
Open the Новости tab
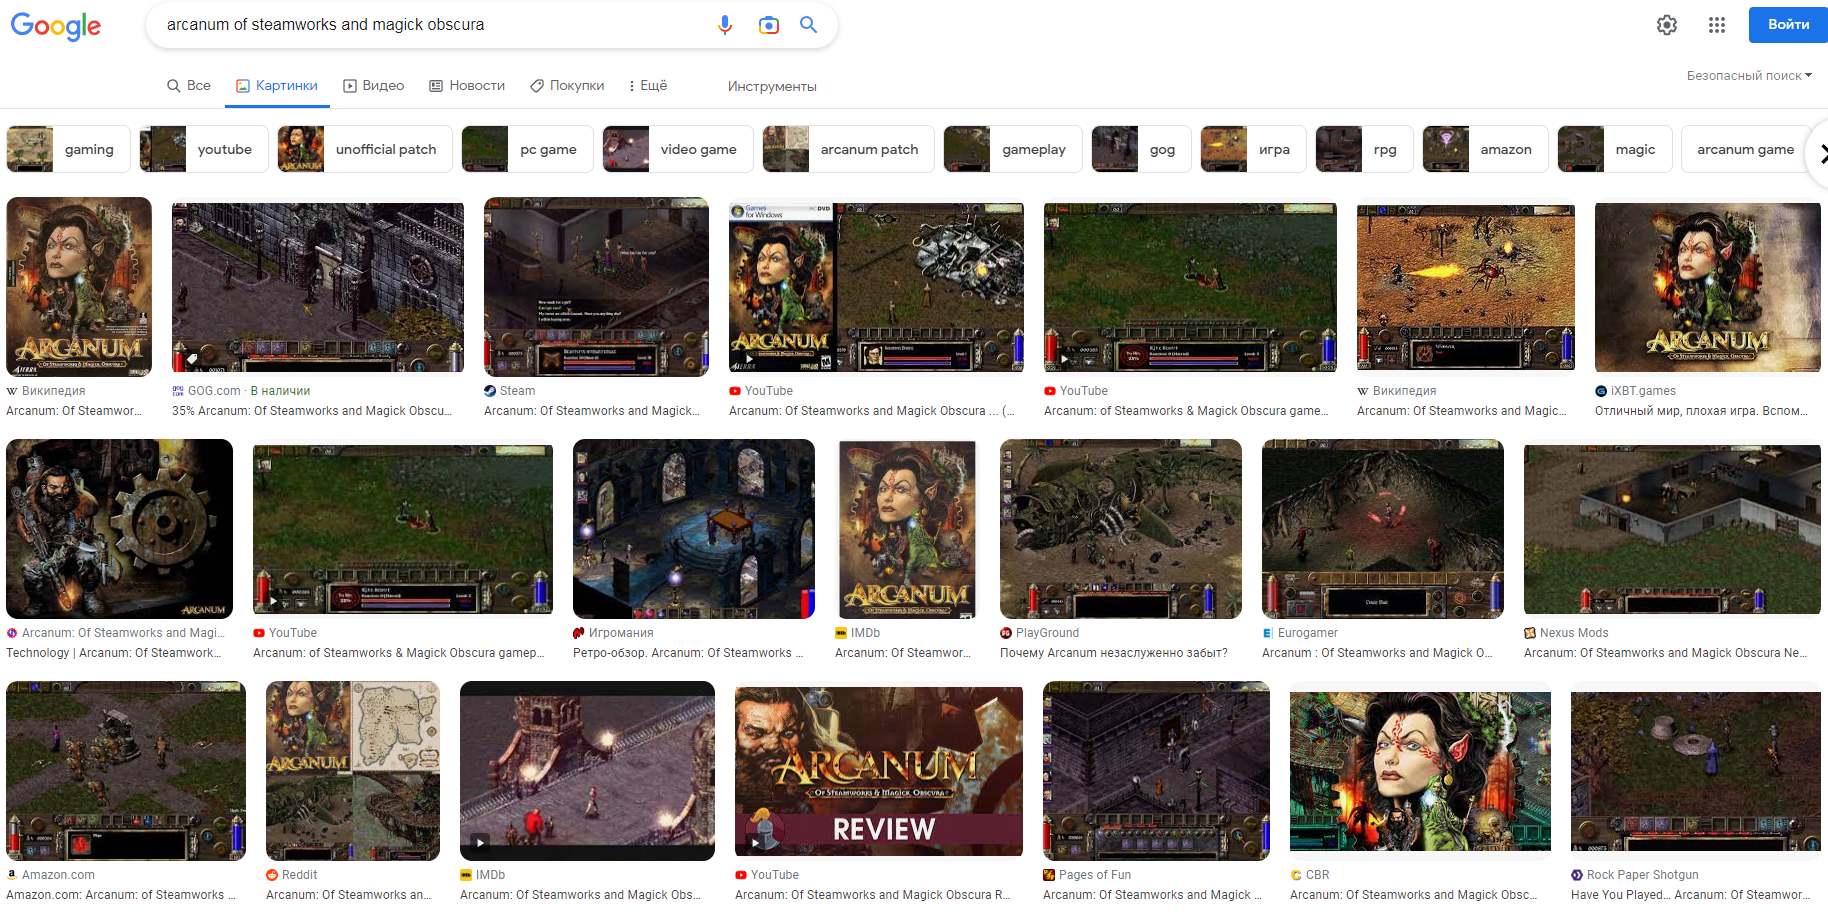point(467,86)
